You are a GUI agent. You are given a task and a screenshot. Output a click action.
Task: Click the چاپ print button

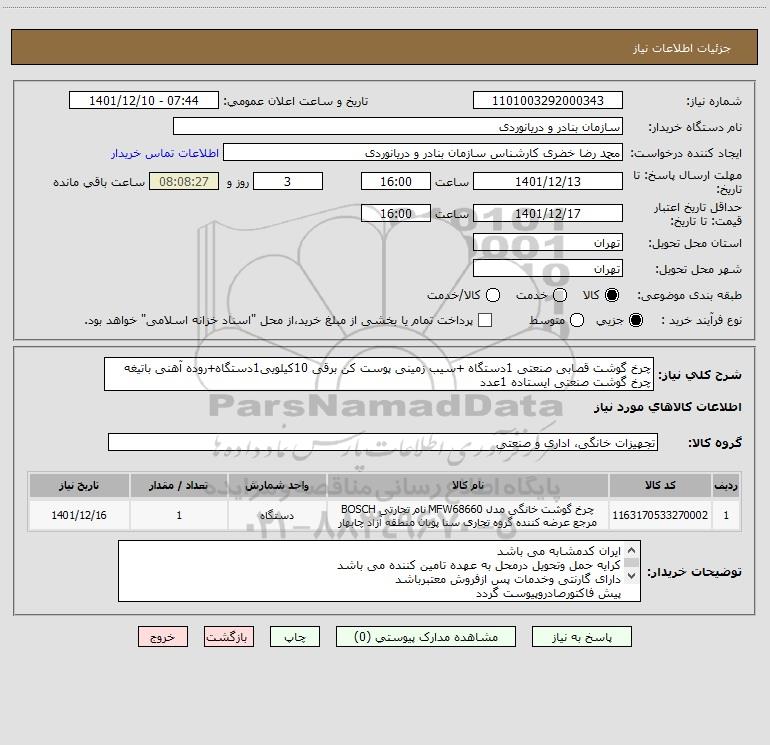[295, 637]
